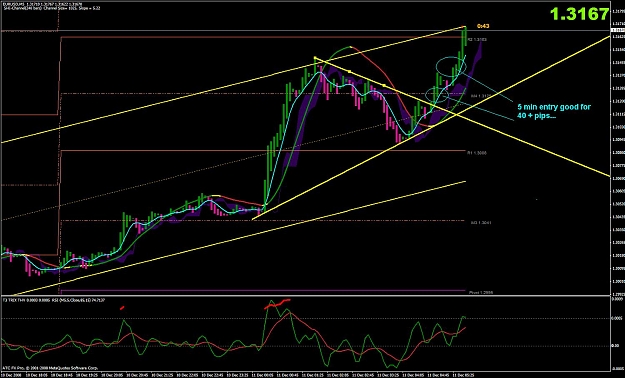
Task: Click the 11 Dec 00:05 label on time axis
Action: (263, 374)
